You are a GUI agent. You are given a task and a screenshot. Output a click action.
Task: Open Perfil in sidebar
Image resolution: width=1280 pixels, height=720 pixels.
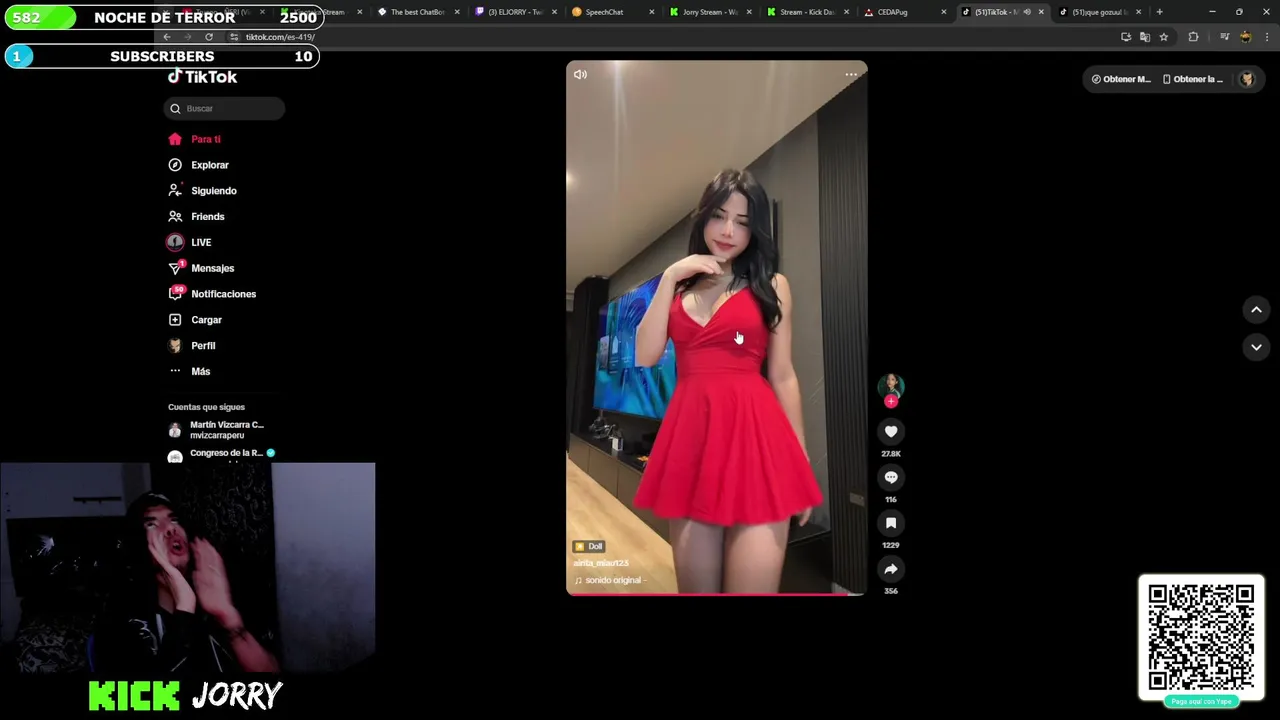click(192, 346)
